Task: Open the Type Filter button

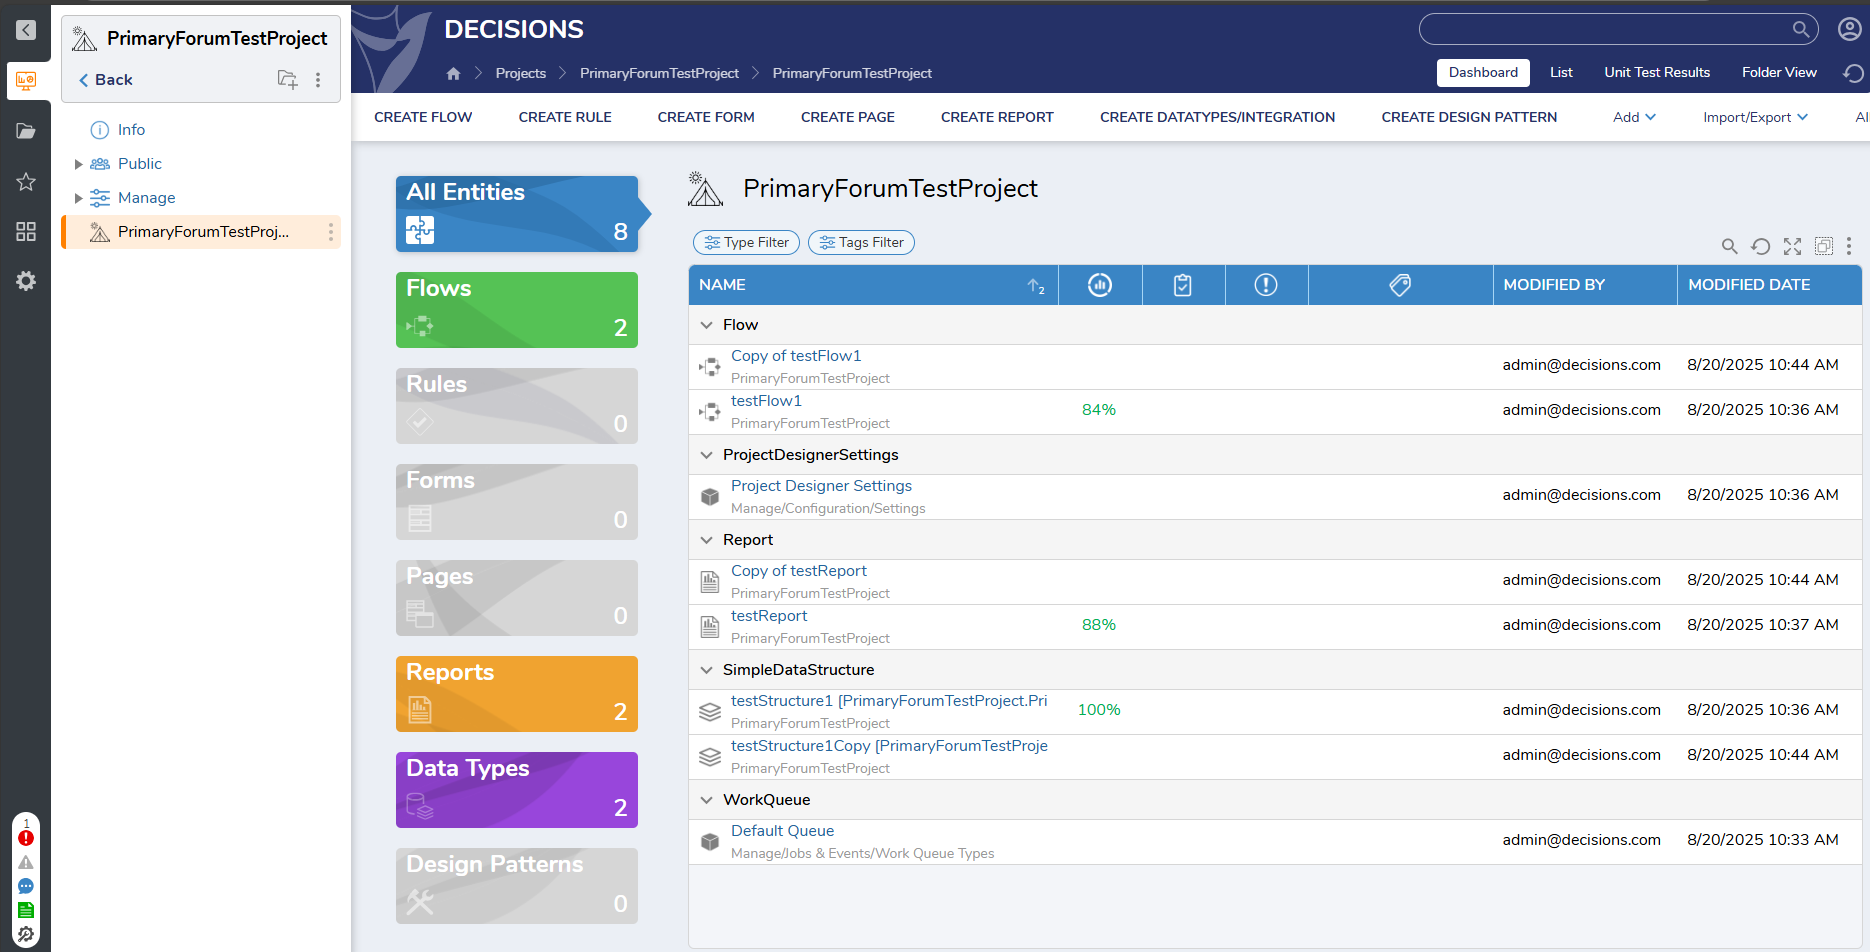Action: click(746, 242)
